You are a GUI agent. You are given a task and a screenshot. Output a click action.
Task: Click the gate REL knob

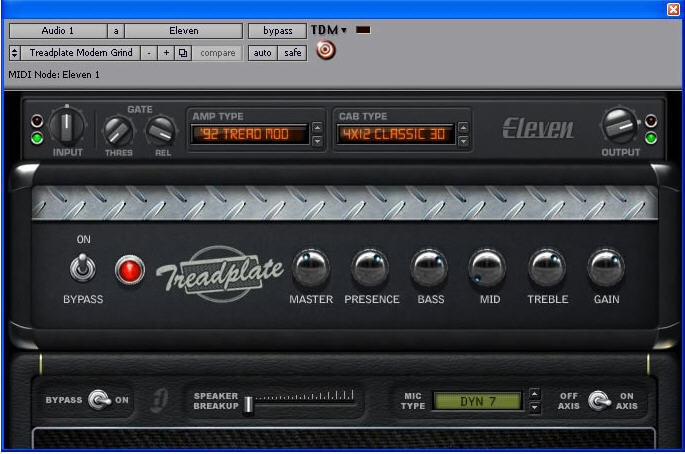pyautogui.click(x=161, y=132)
